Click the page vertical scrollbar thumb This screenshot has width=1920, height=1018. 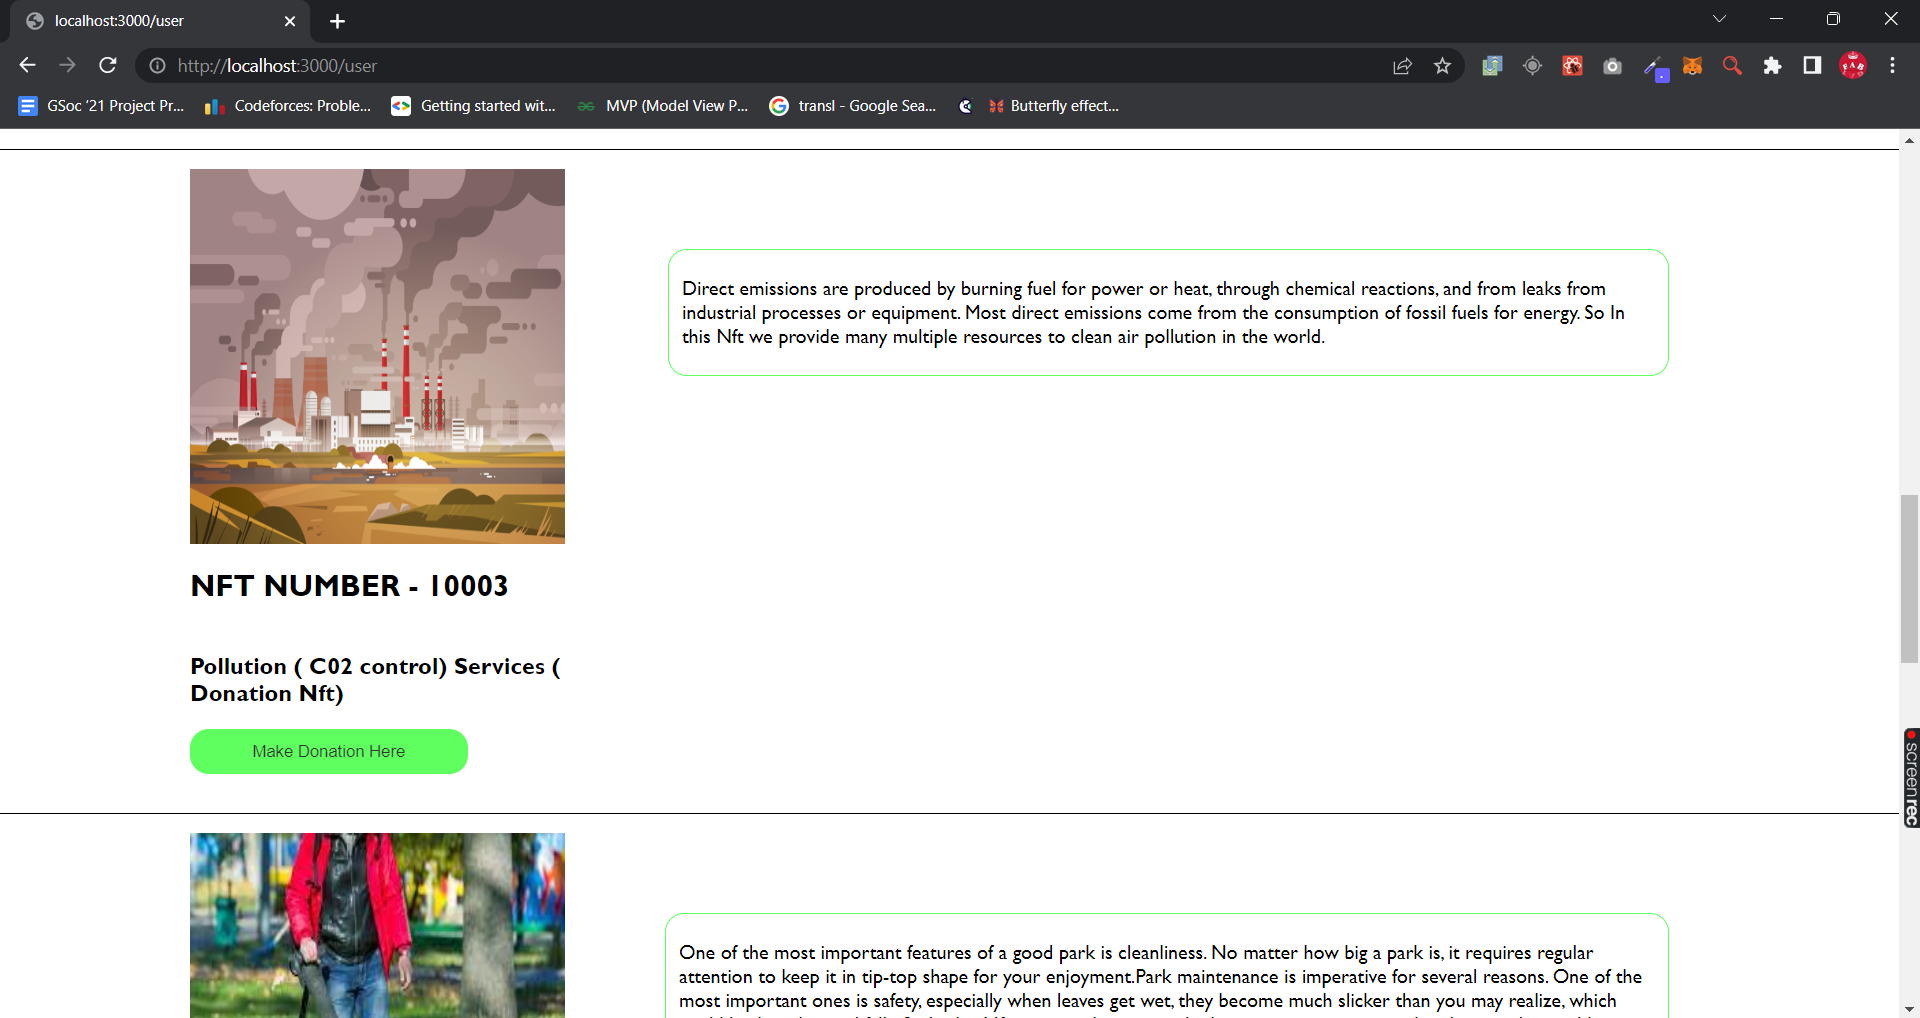pos(1909,578)
